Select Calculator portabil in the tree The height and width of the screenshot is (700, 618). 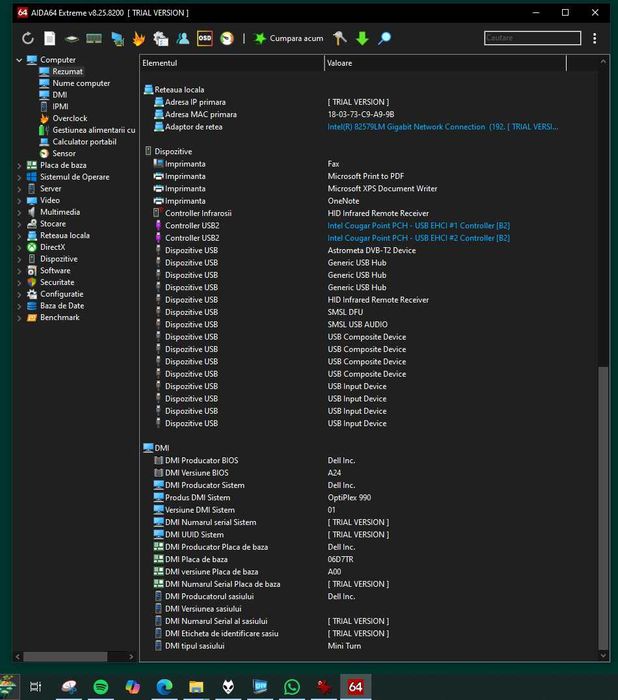84,142
